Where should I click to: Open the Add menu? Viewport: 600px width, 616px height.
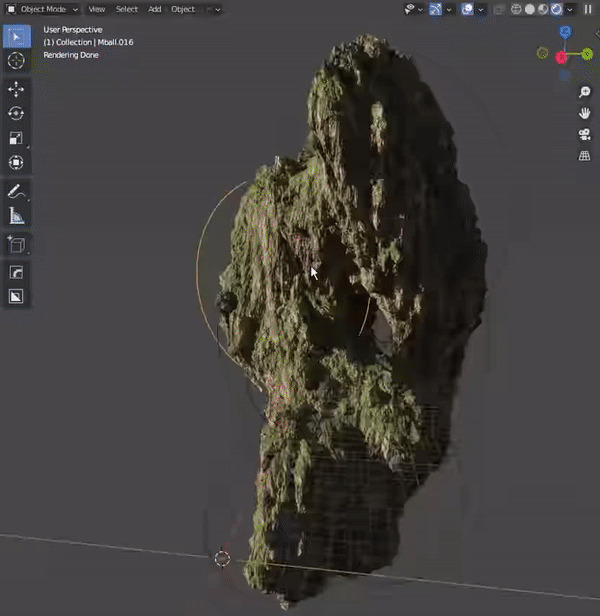pos(154,9)
